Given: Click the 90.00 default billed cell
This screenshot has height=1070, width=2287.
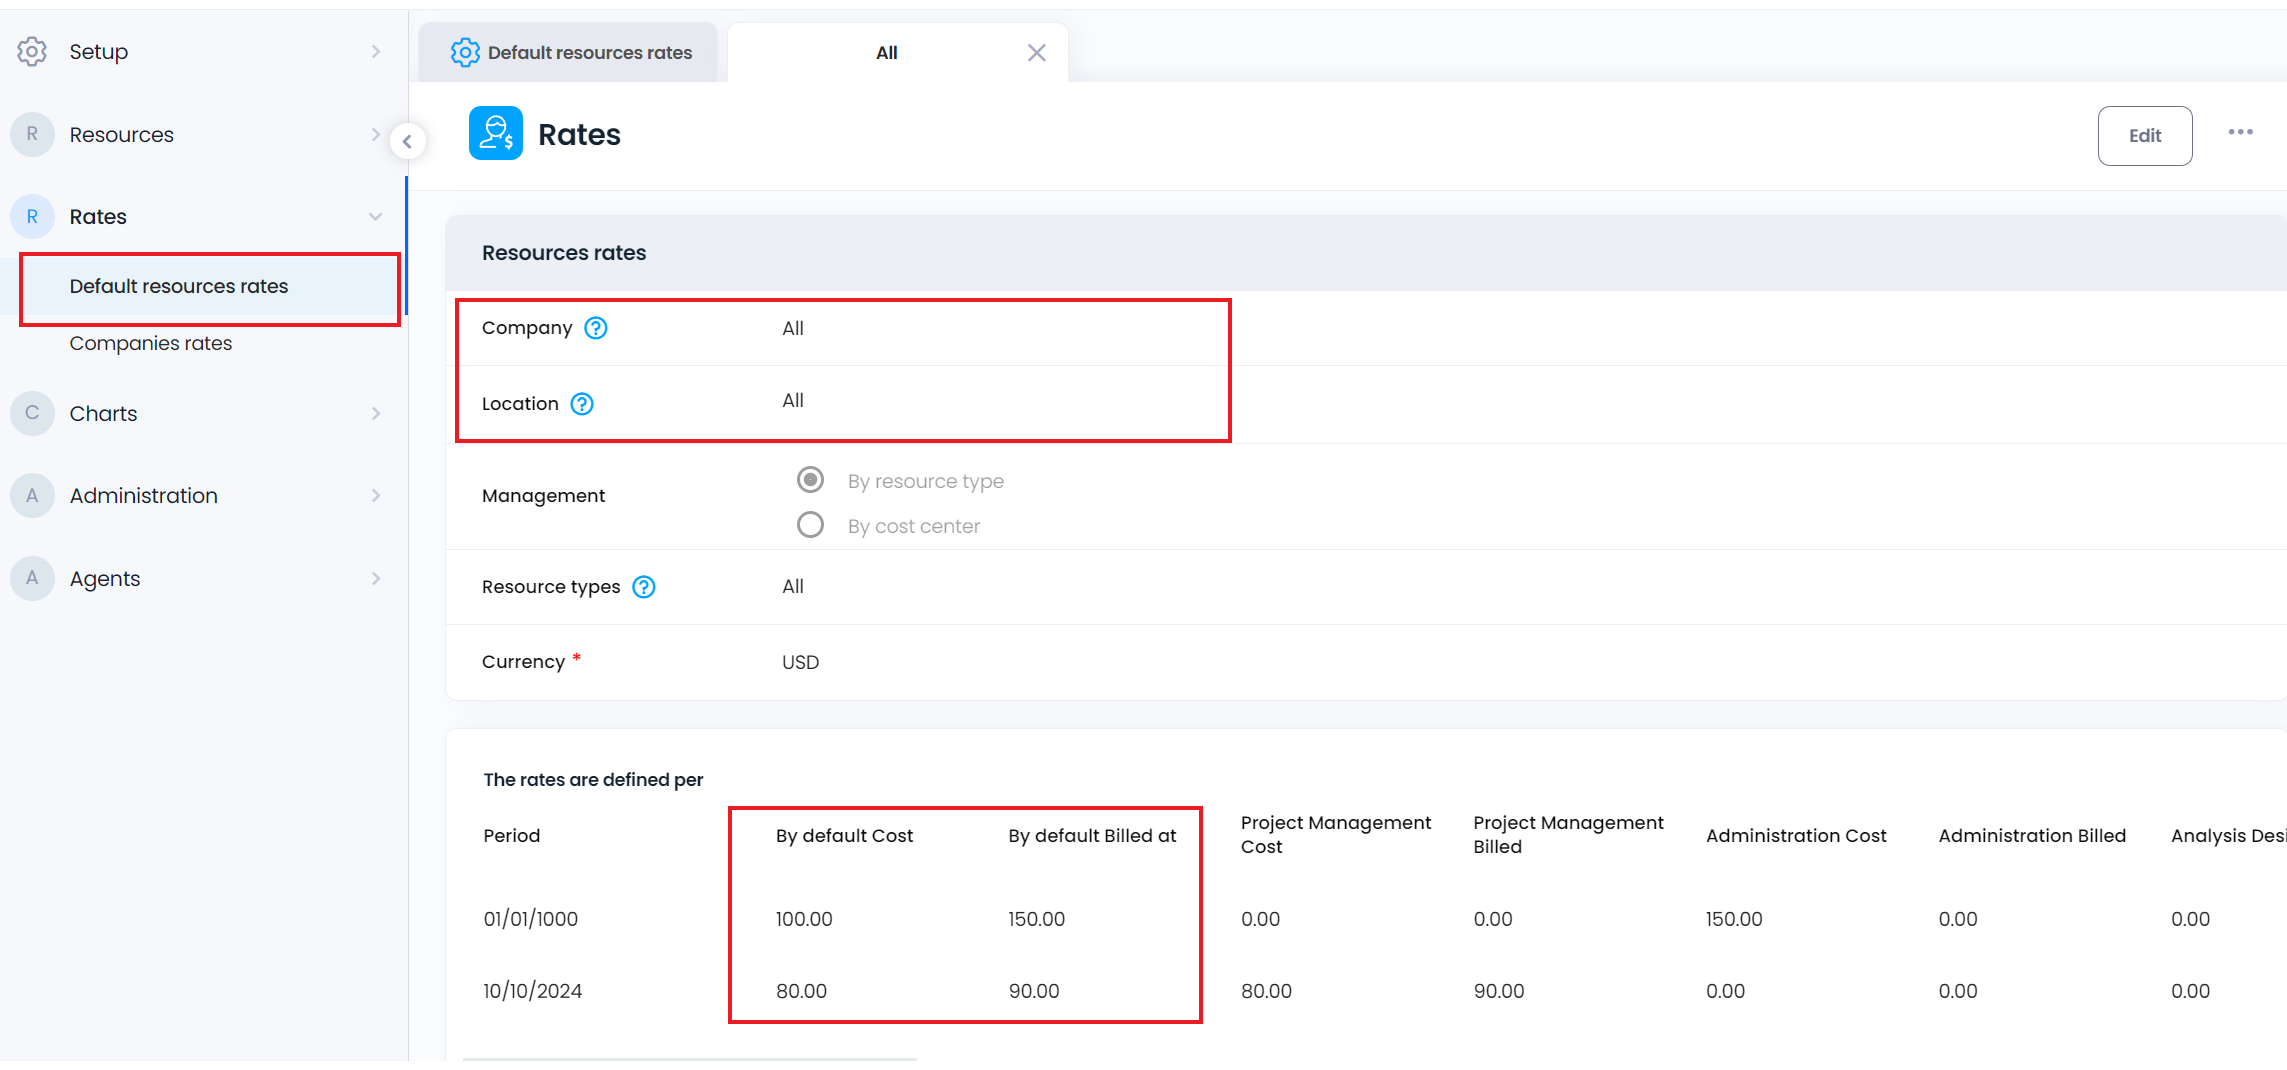Looking at the screenshot, I should click(x=1034, y=991).
